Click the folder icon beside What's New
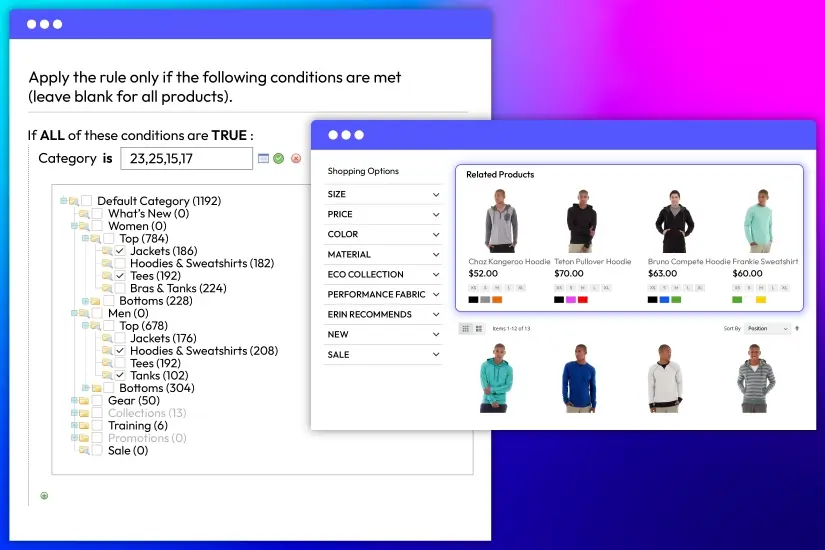825x550 pixels. tap(84, 214)
